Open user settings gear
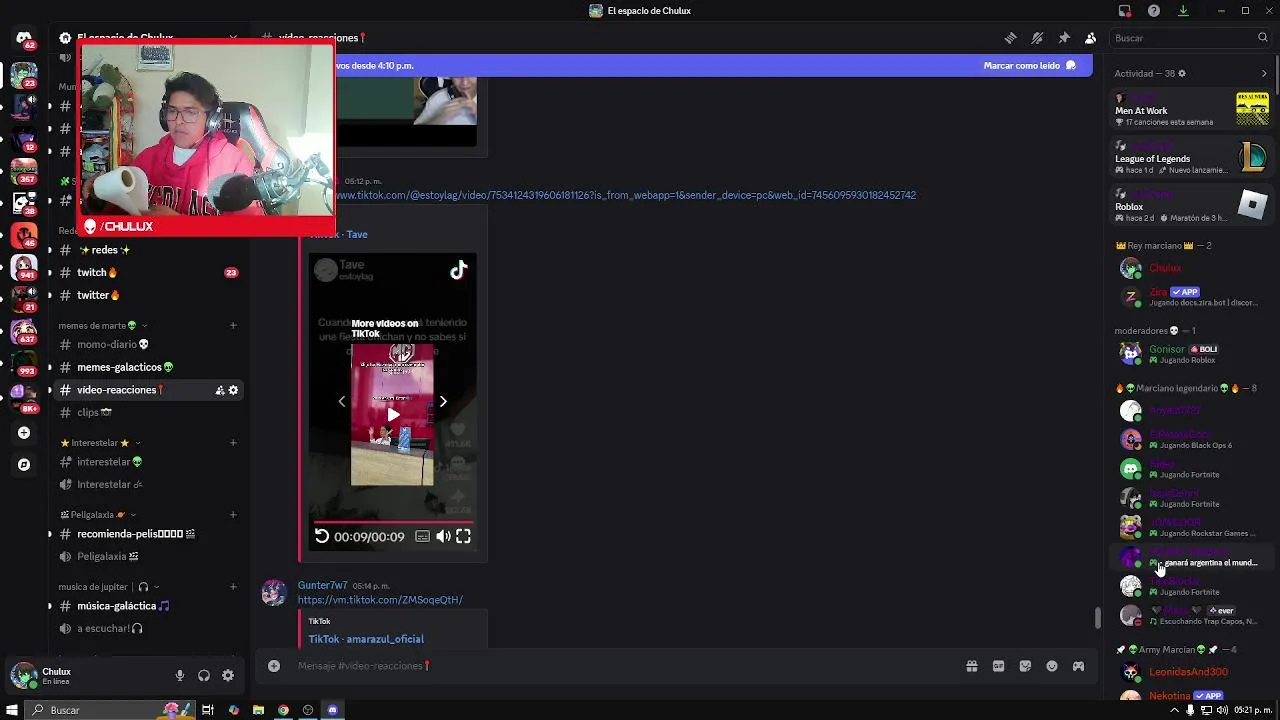This screenshot has height=720, width=1280. pos(228,676)
